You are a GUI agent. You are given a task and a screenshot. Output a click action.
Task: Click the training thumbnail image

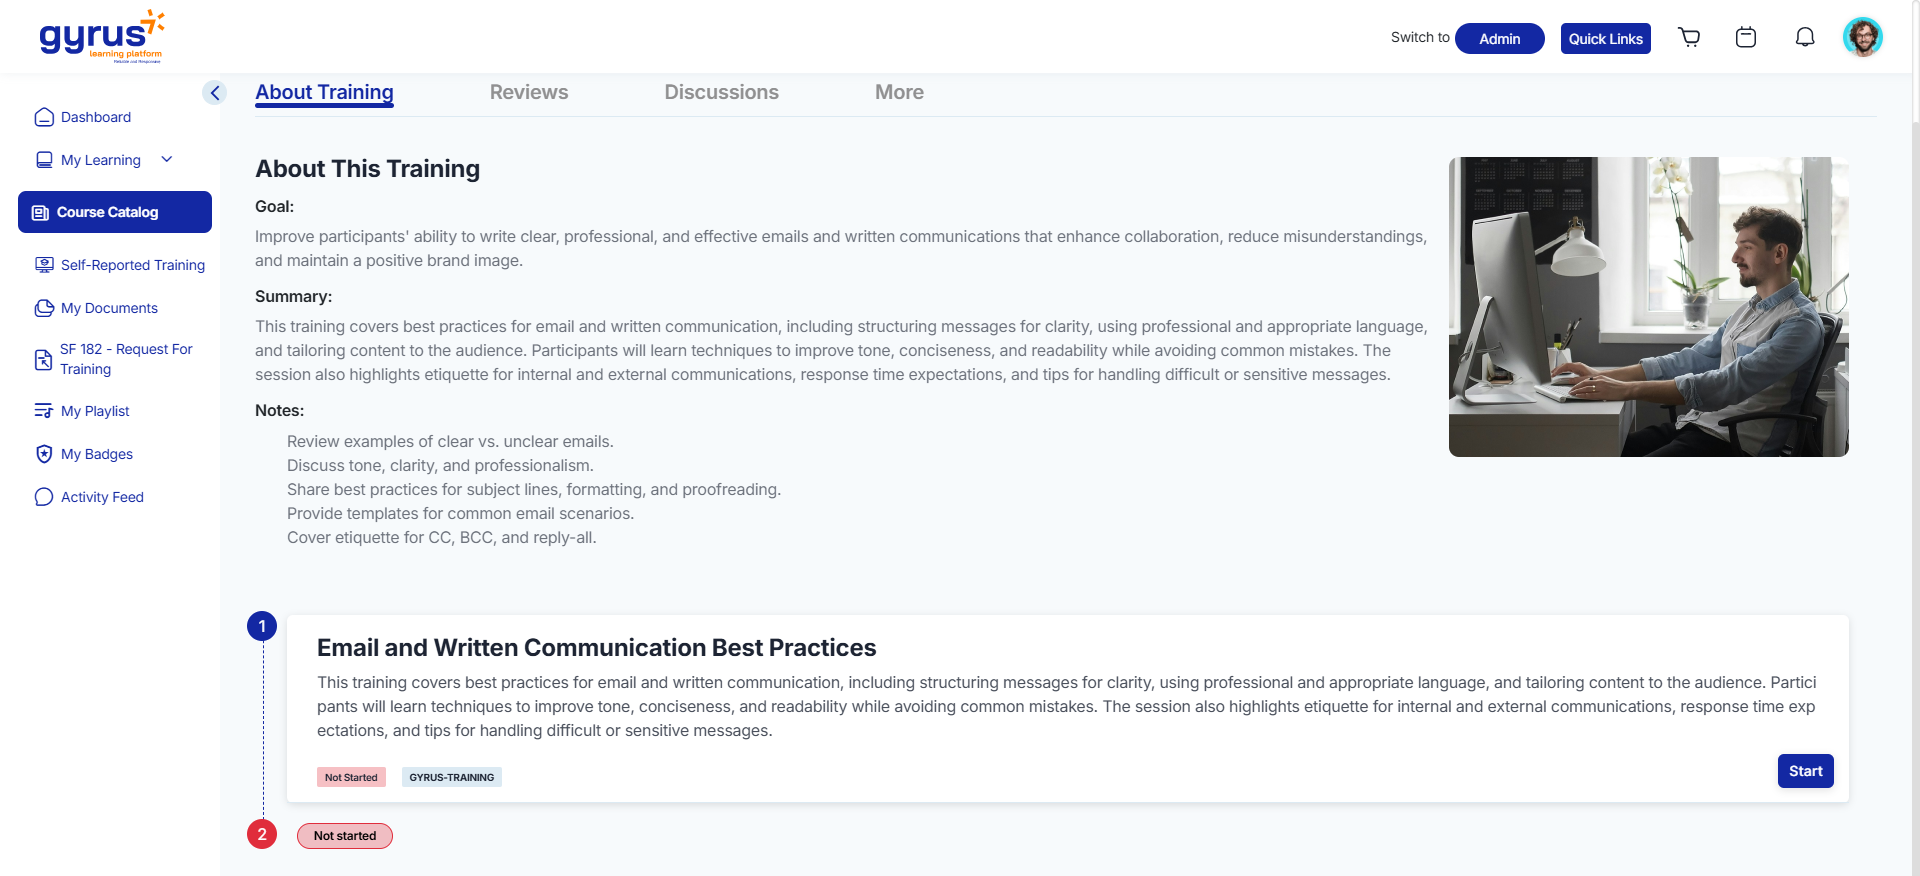[x=1648, y=306]
